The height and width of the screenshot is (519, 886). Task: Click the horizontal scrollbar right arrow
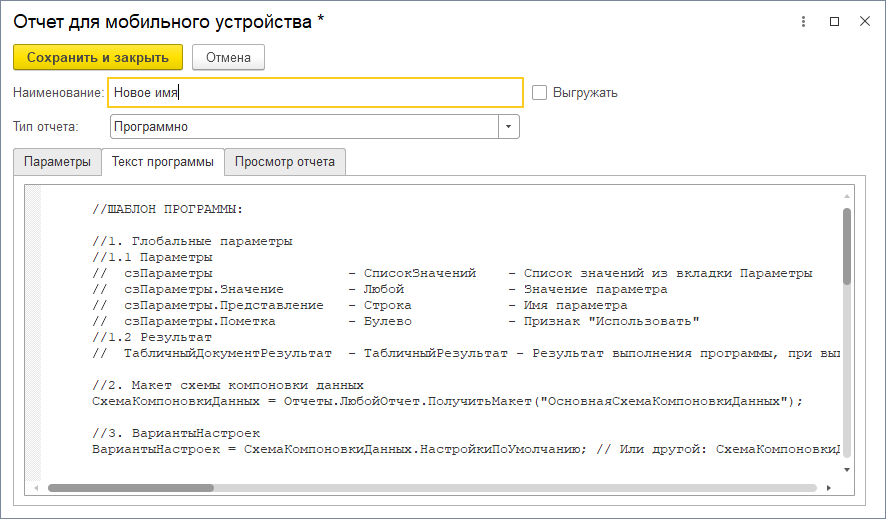point(828,487)
